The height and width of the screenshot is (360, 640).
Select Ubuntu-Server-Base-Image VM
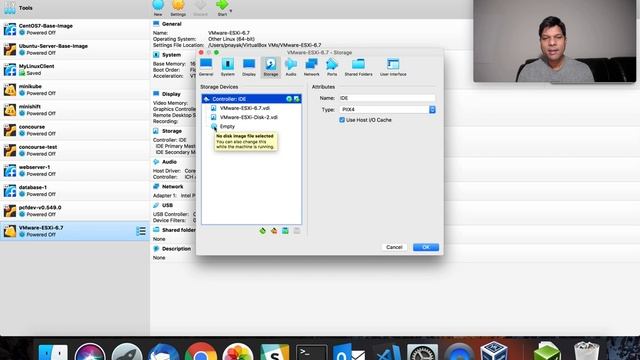point(75,49)
